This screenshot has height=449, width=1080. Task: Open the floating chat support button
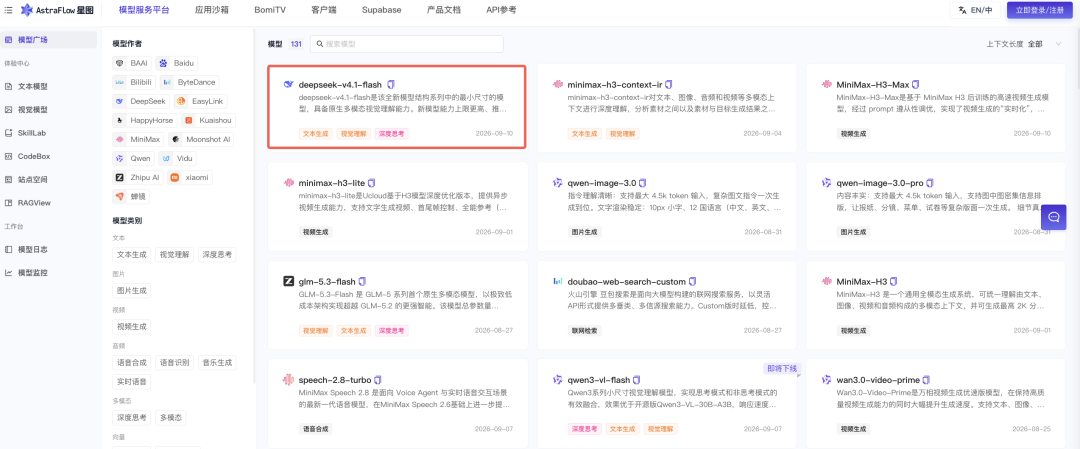tap(1053, 217)
